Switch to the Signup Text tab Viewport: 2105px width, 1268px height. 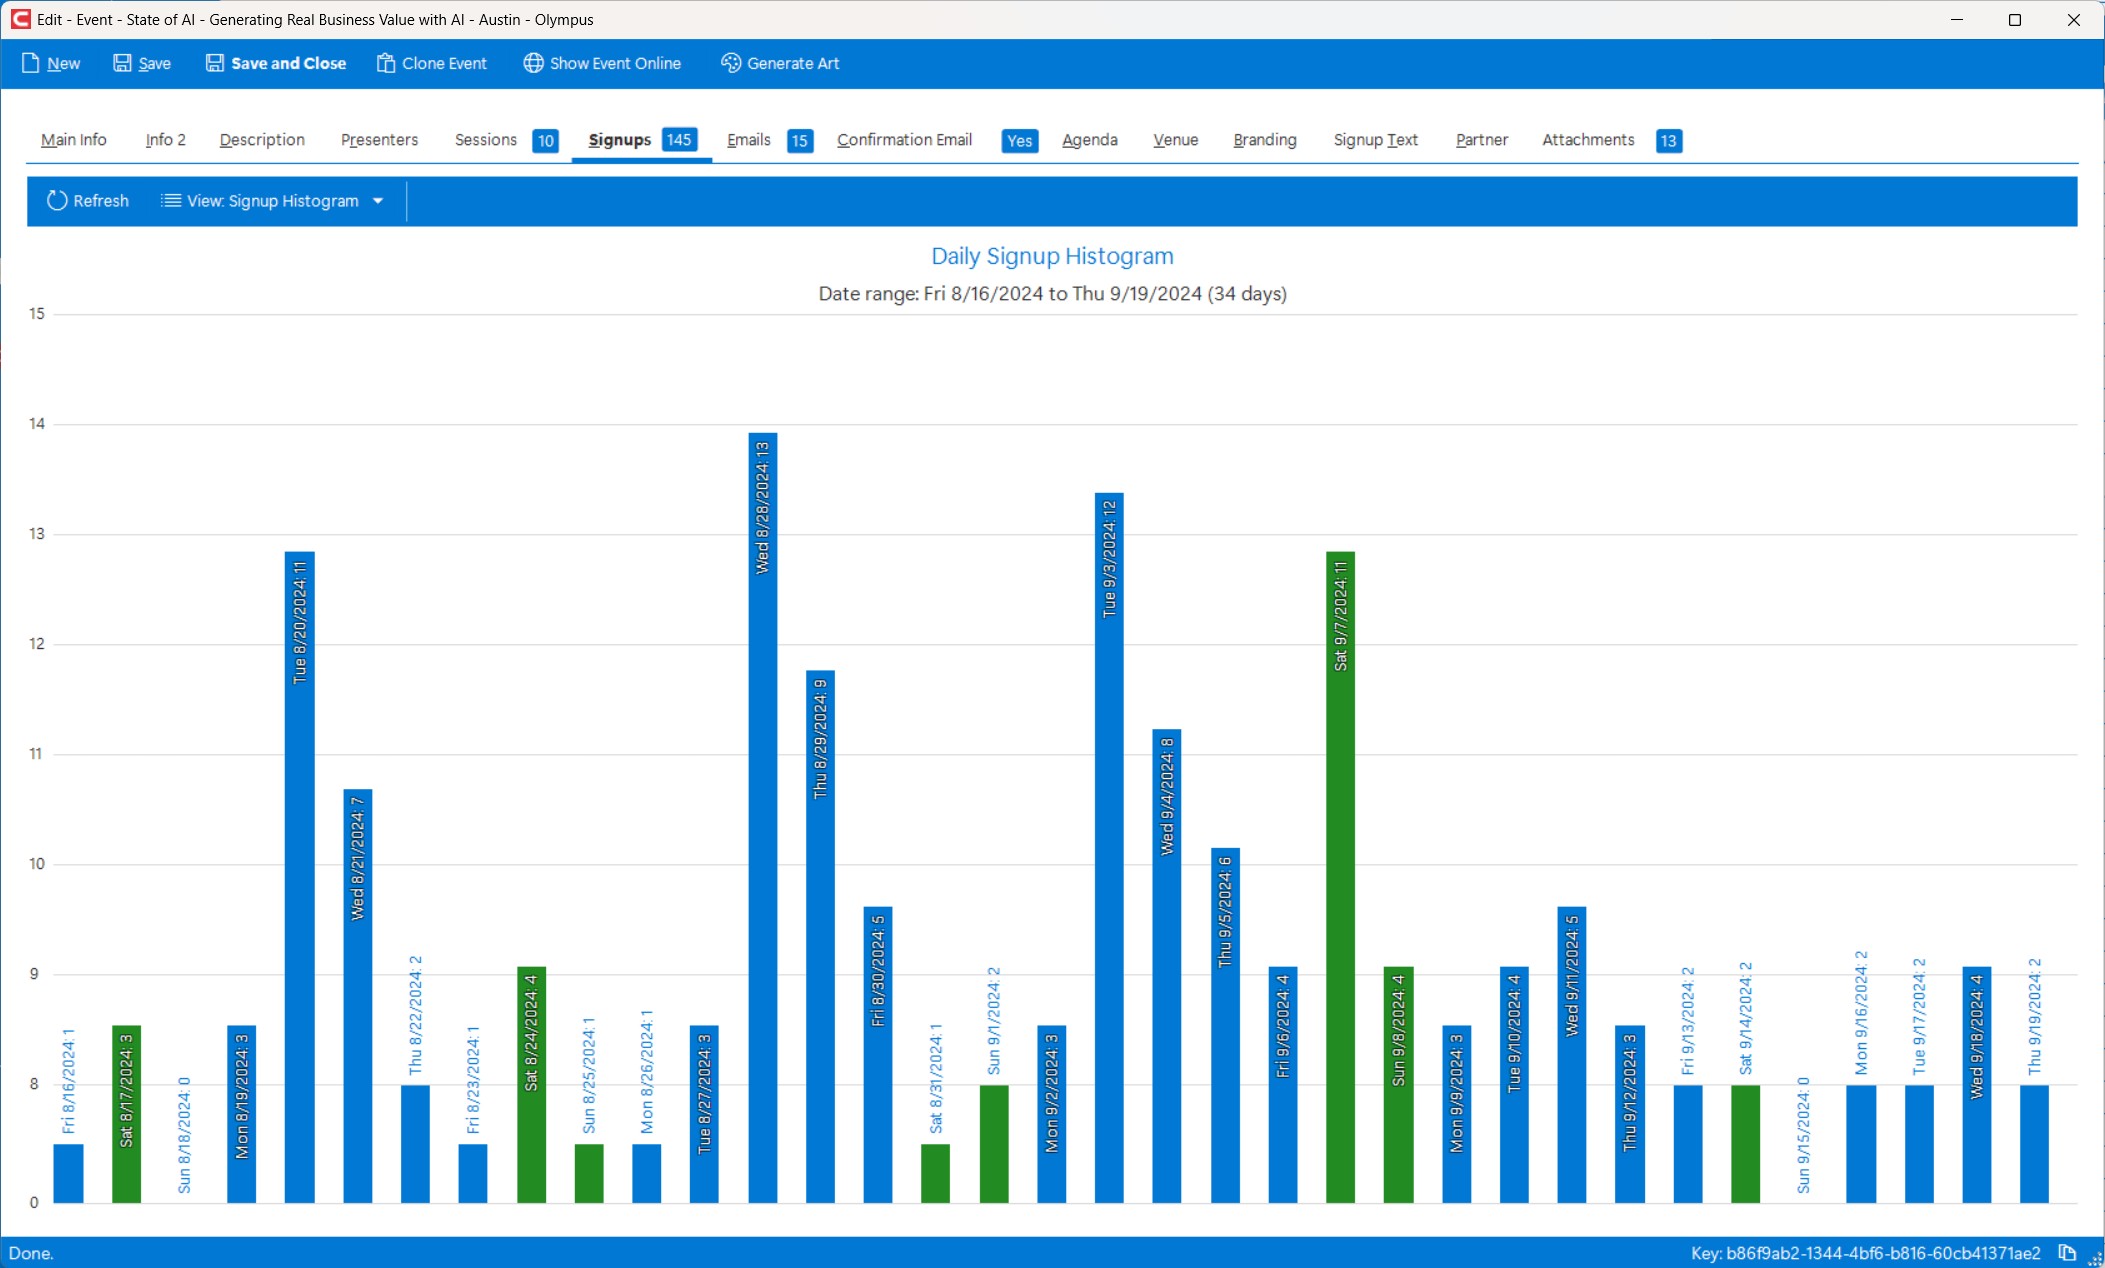[x=1376, y=140]
